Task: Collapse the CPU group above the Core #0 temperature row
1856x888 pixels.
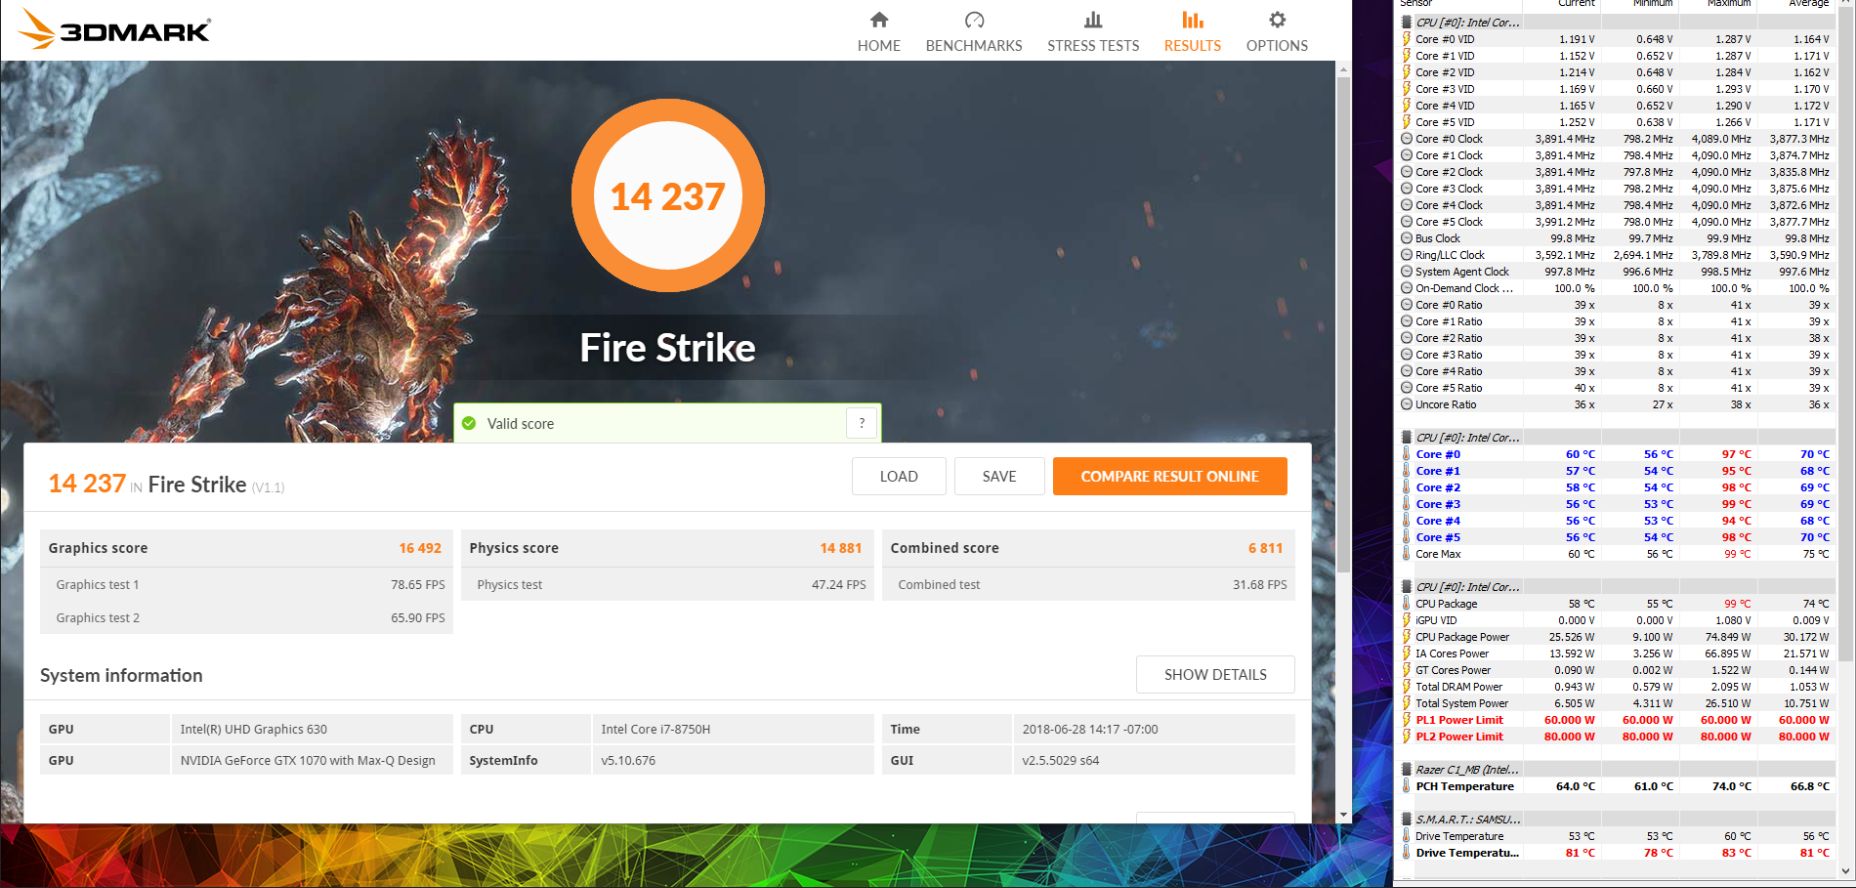Action: tap(1407, 437)
